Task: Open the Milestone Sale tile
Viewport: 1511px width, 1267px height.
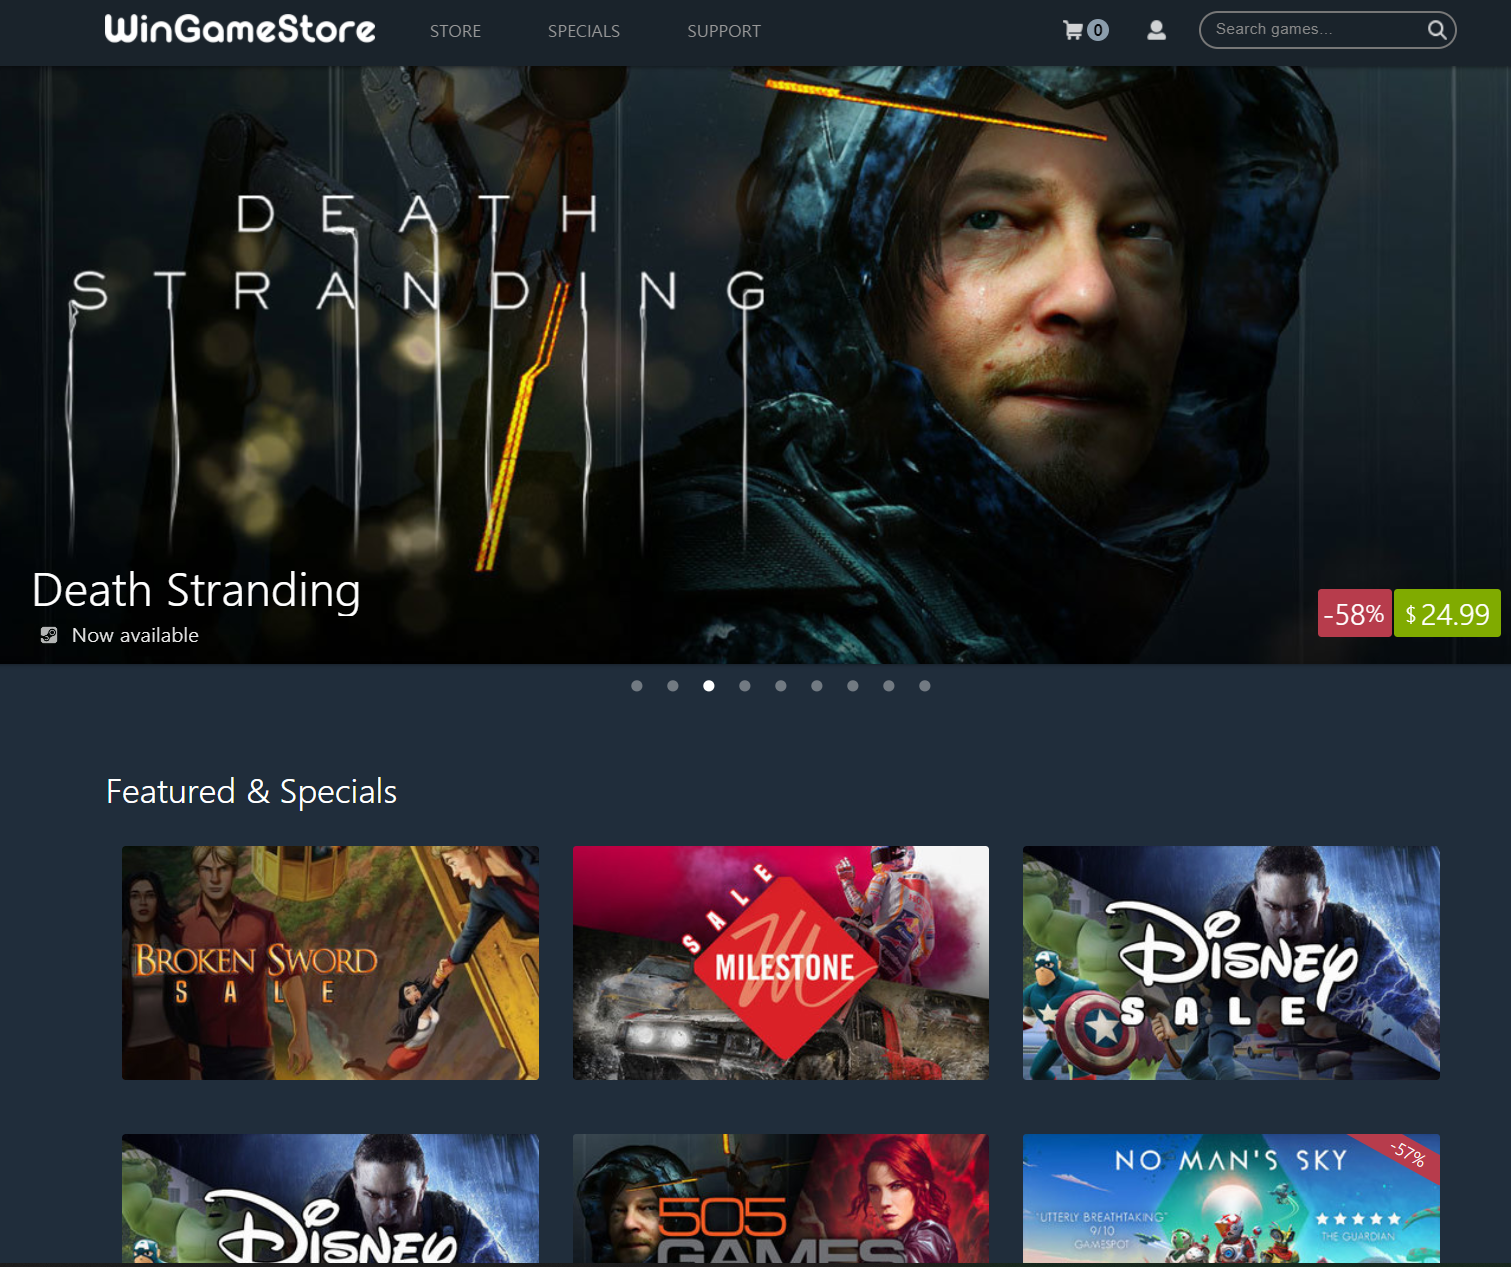Action: 781,963
